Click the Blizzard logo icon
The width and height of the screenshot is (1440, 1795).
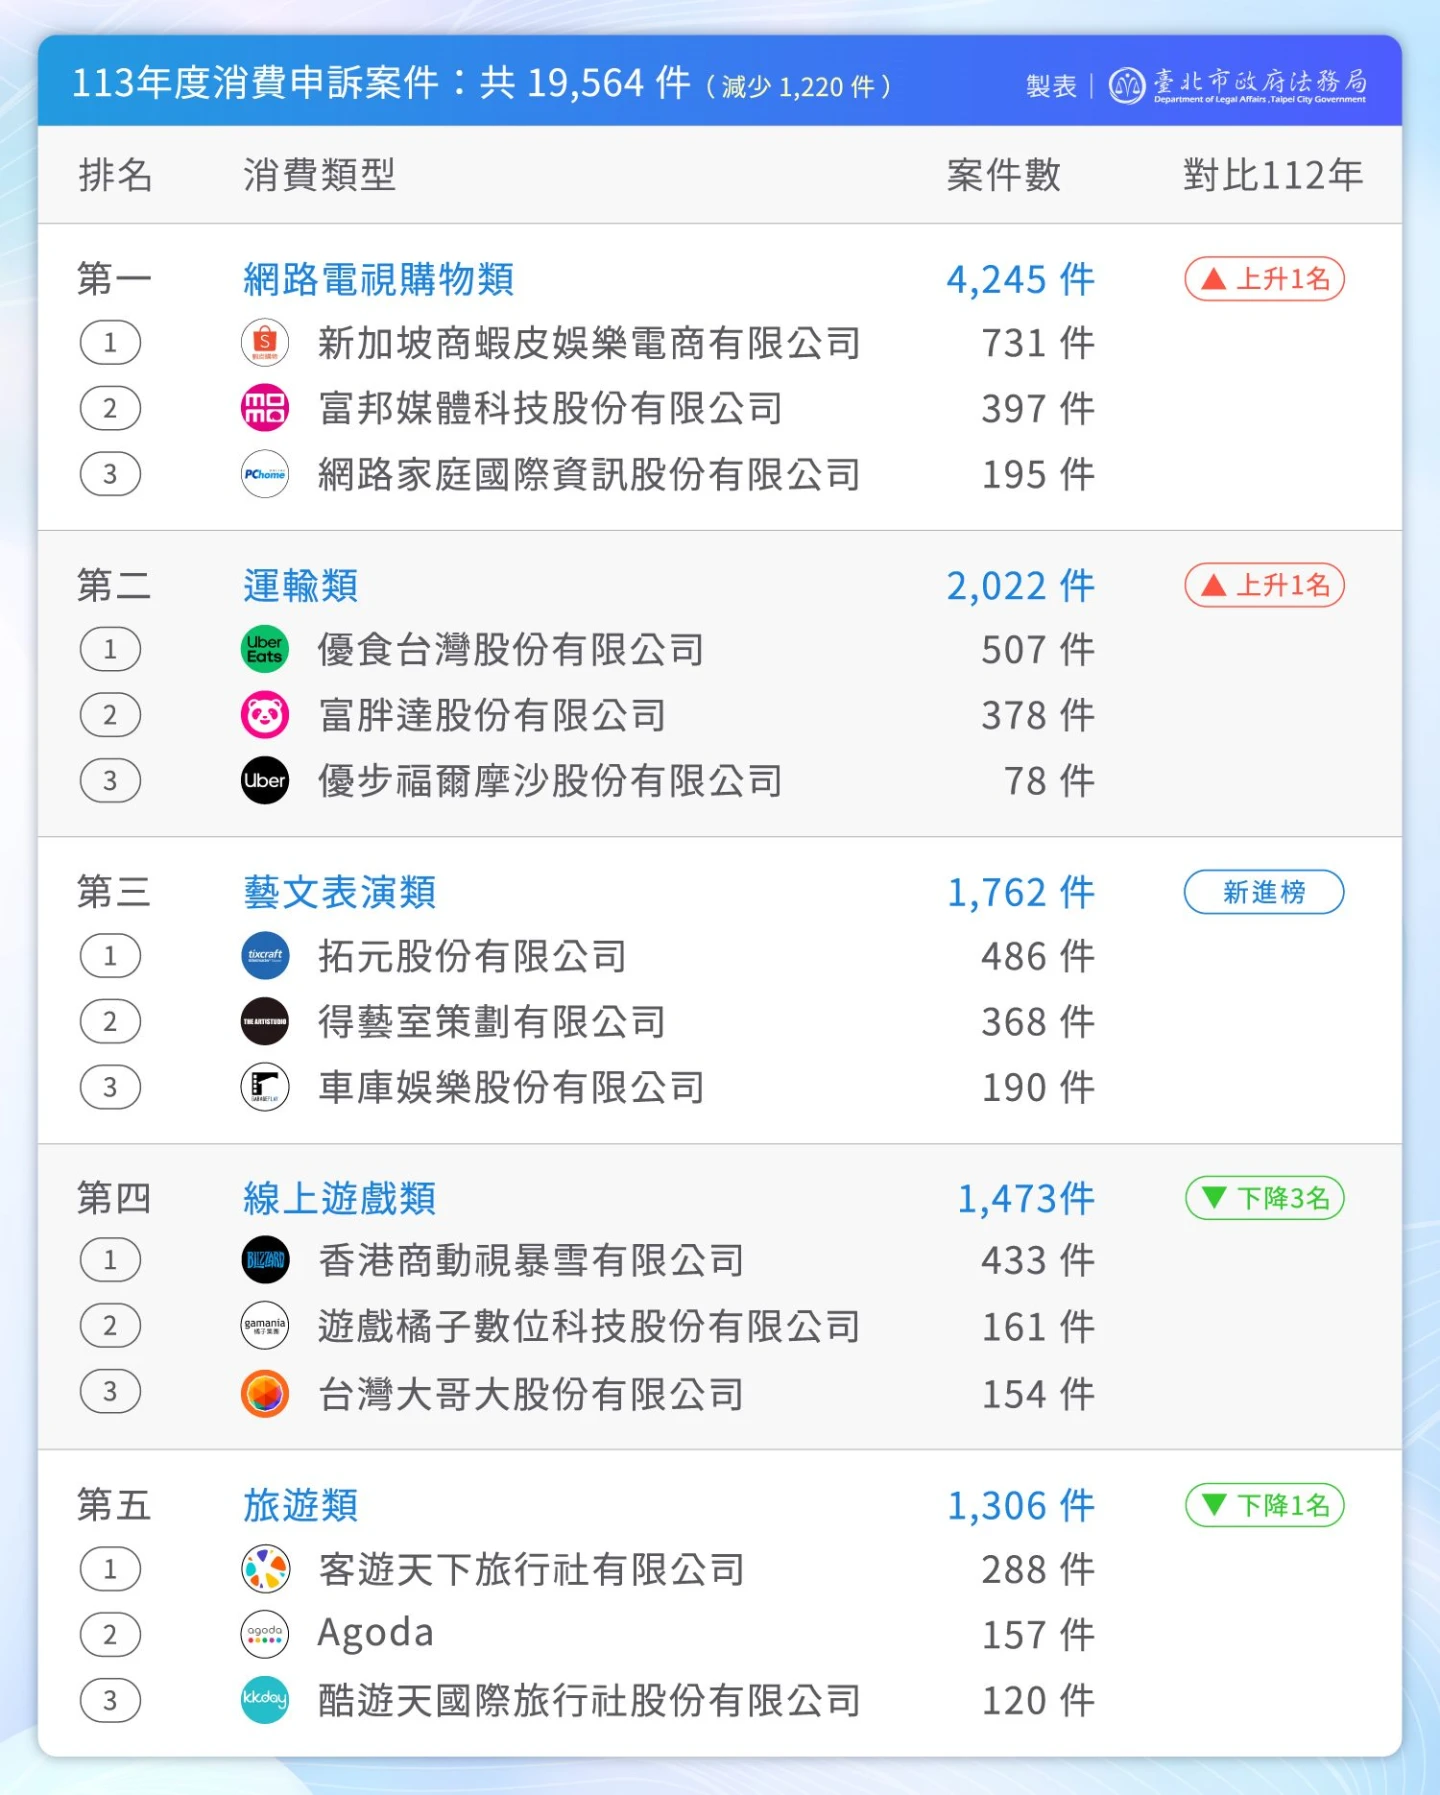click(x=265, y=1260)
